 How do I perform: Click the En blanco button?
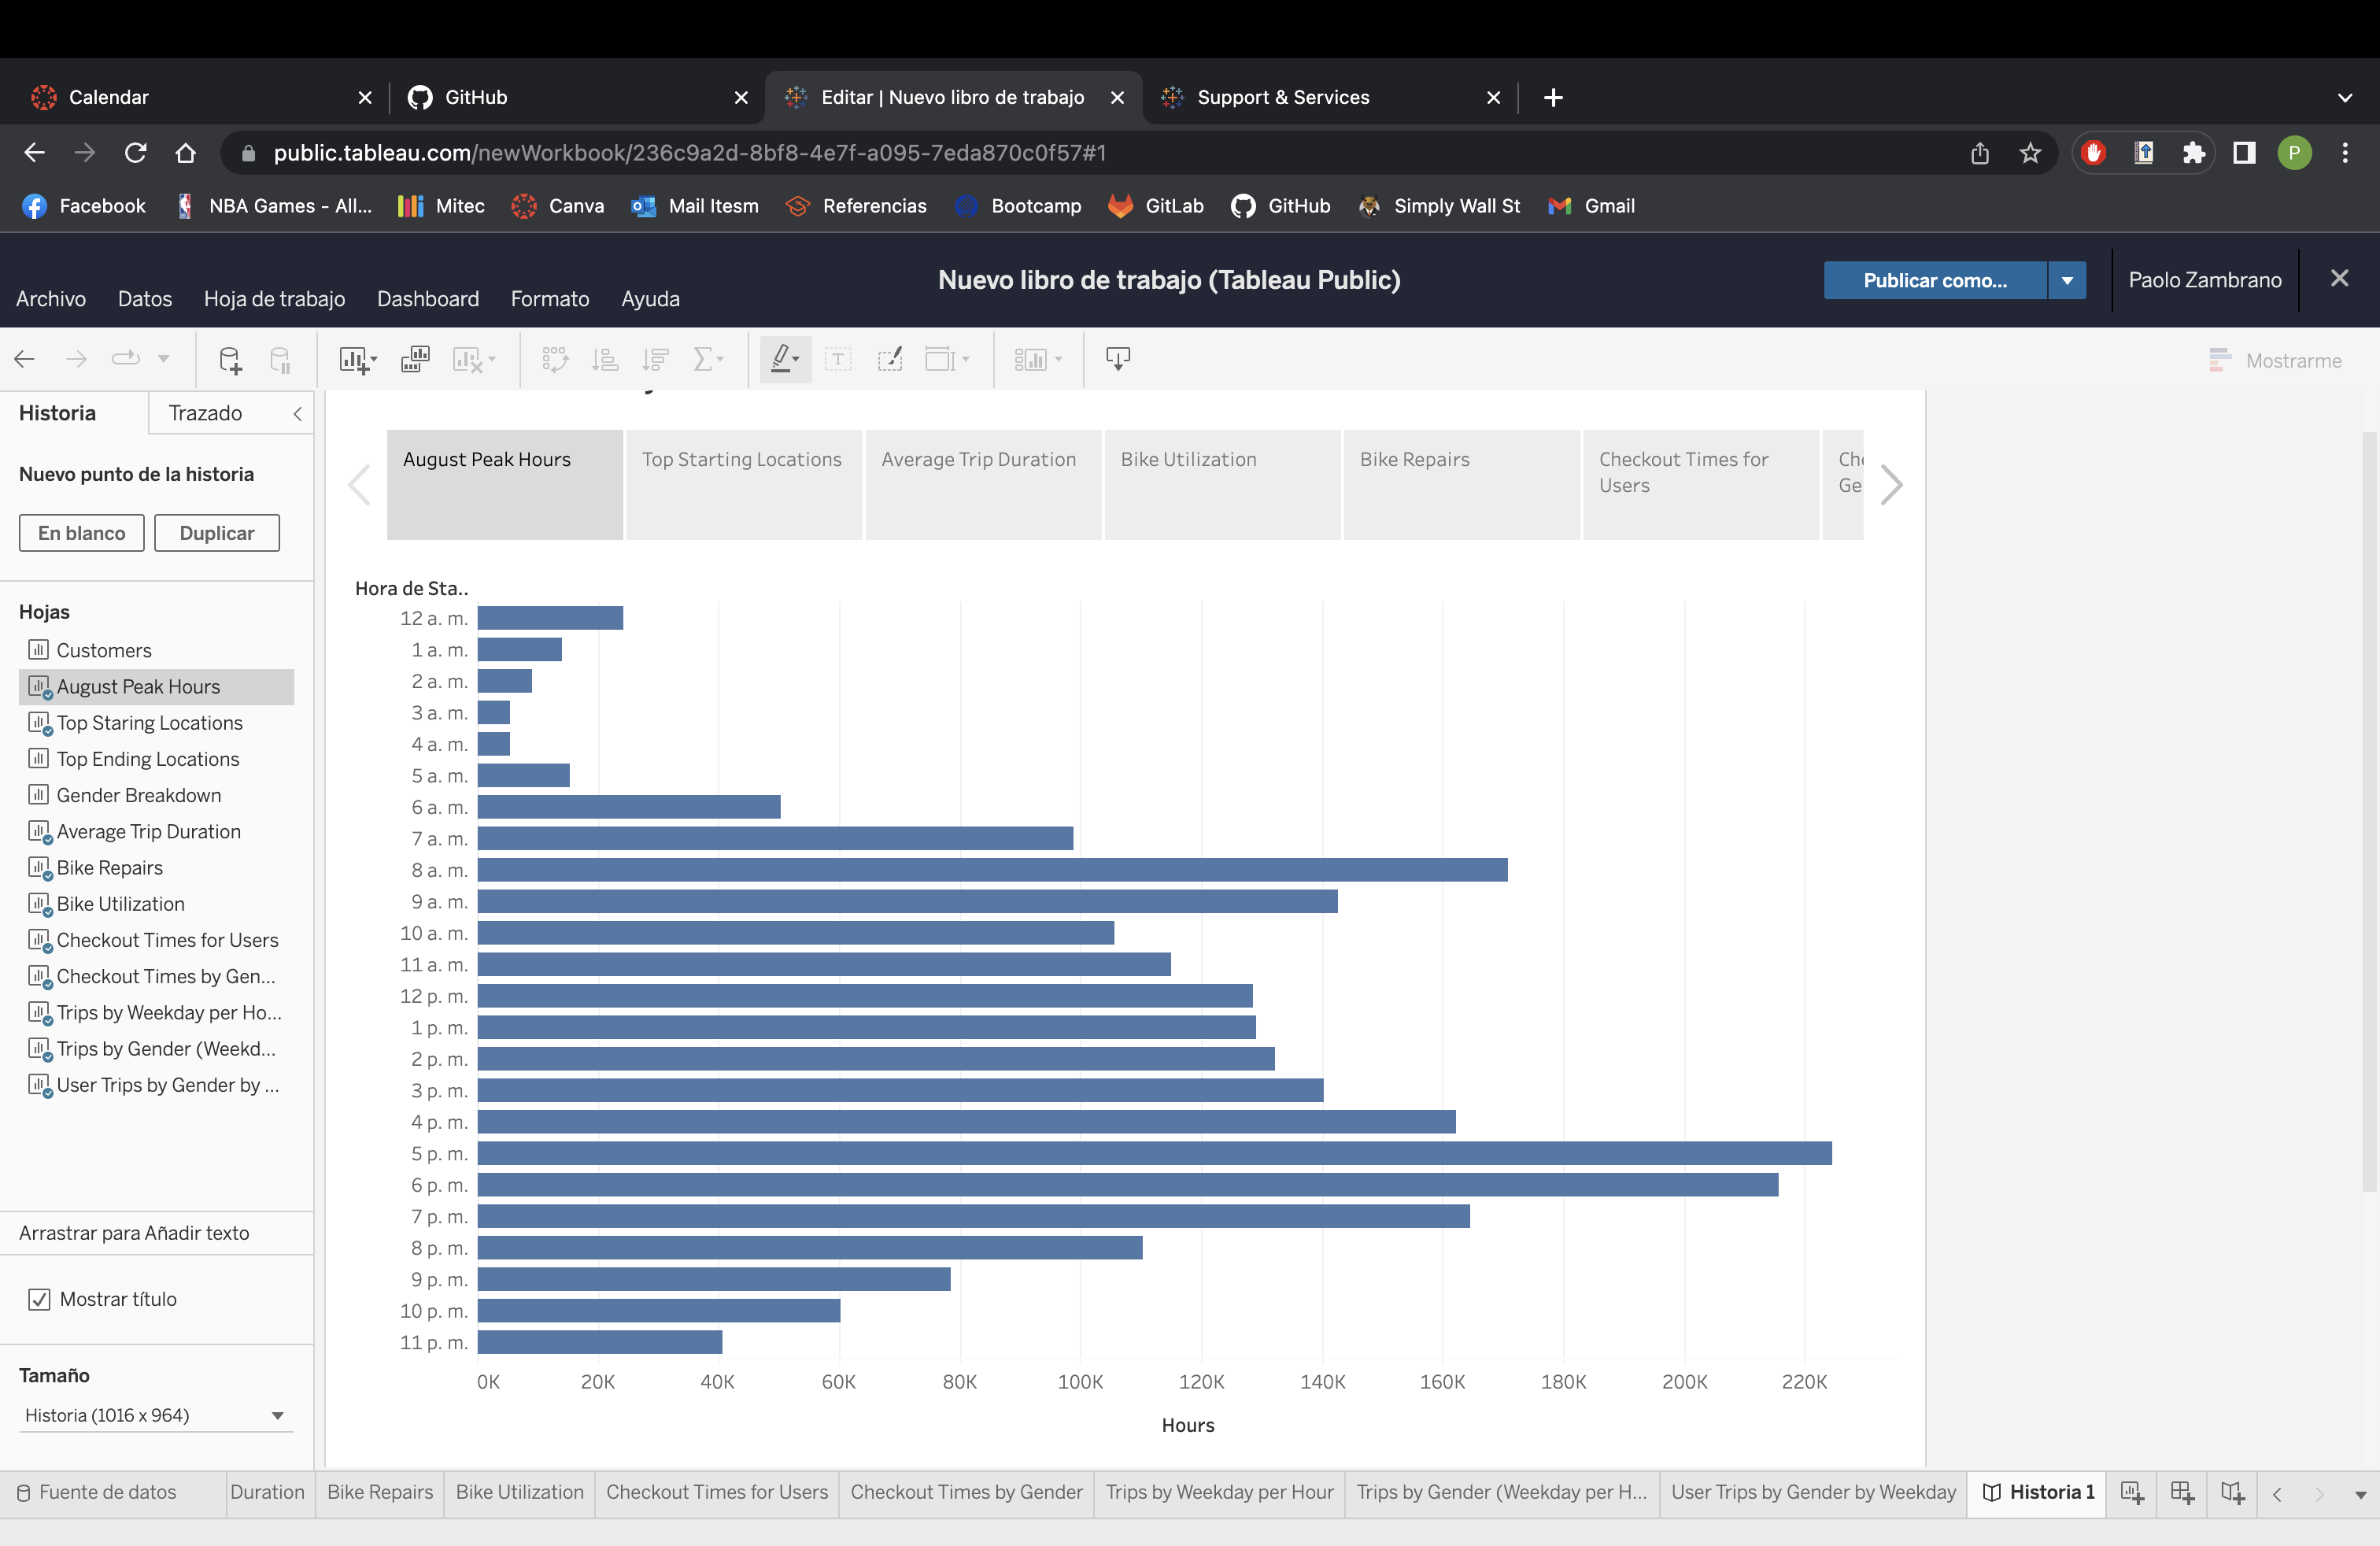tap(81, 533)
